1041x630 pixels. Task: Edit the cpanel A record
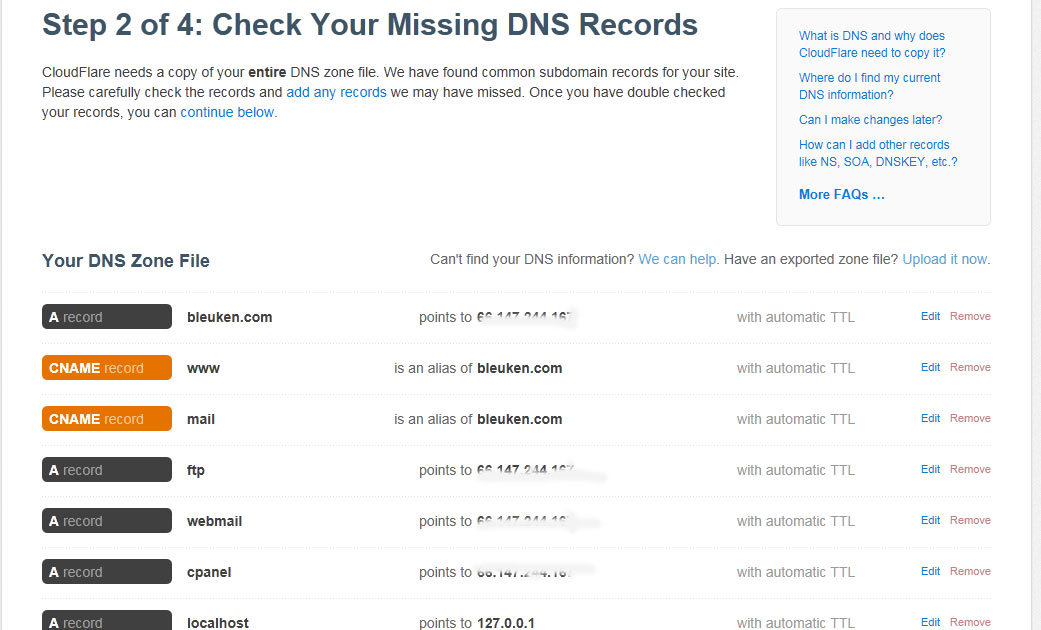[930, 572]
